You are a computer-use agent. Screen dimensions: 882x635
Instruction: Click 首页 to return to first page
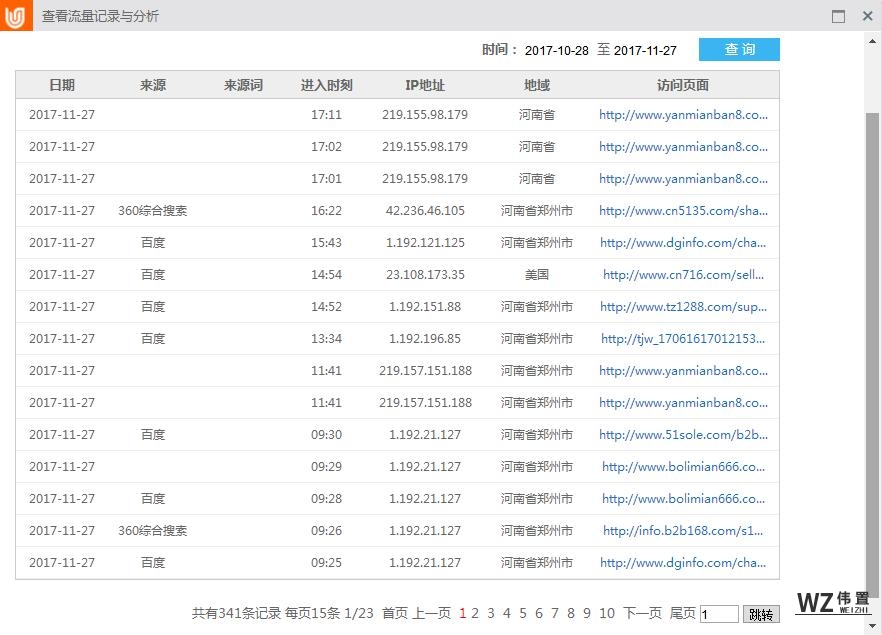395,613
